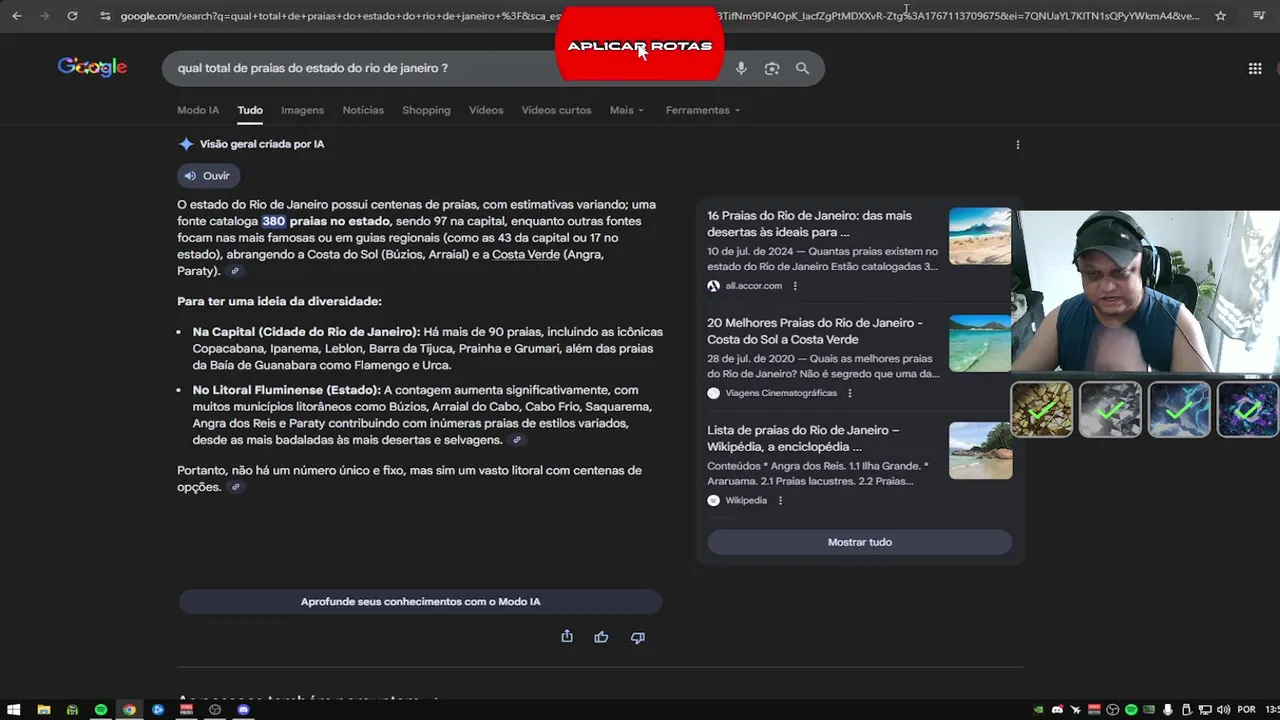The width and height of the screenshot is (1280, 720).
Task: Click the Ouvir listen button
Action: tap(208, 176)
